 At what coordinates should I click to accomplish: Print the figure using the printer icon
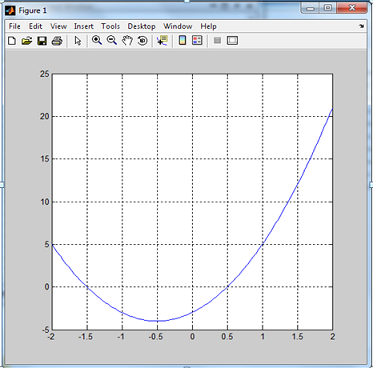click(x=57, y=41)
